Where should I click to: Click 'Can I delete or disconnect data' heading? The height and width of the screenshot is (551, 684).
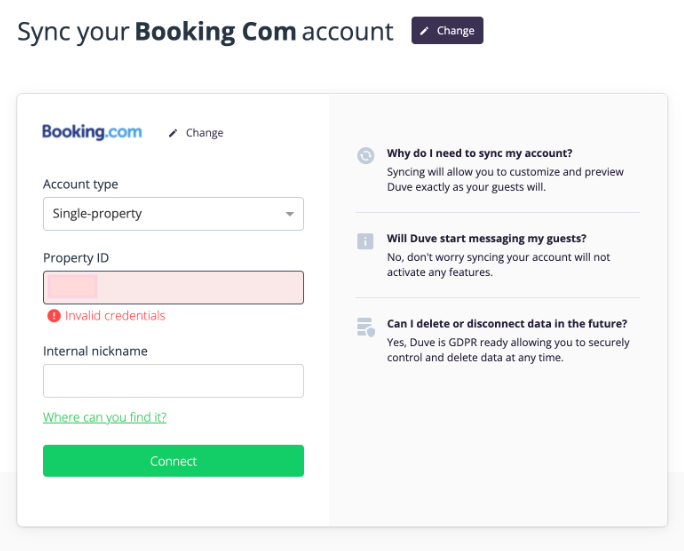click(507, 324)
